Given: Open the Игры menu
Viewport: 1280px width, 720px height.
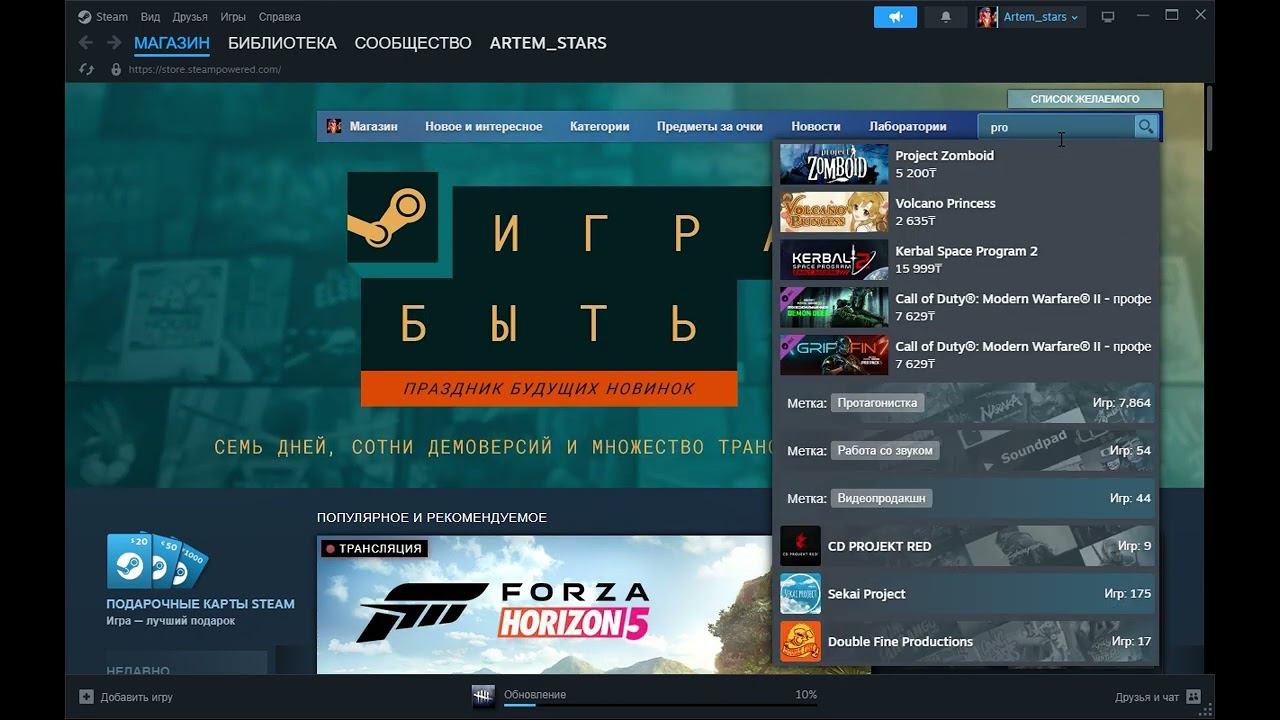Looking at the screenshot, I should [x=233, y=17].
